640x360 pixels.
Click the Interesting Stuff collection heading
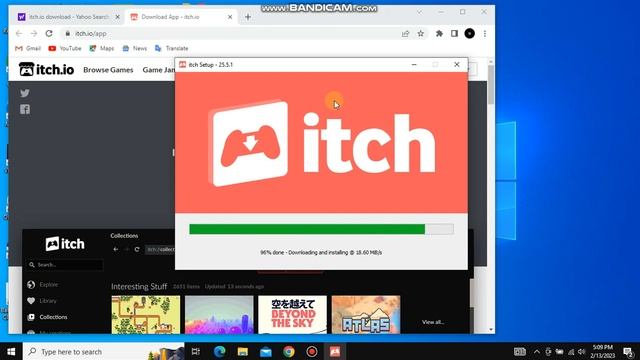click(x=139, y=287)
